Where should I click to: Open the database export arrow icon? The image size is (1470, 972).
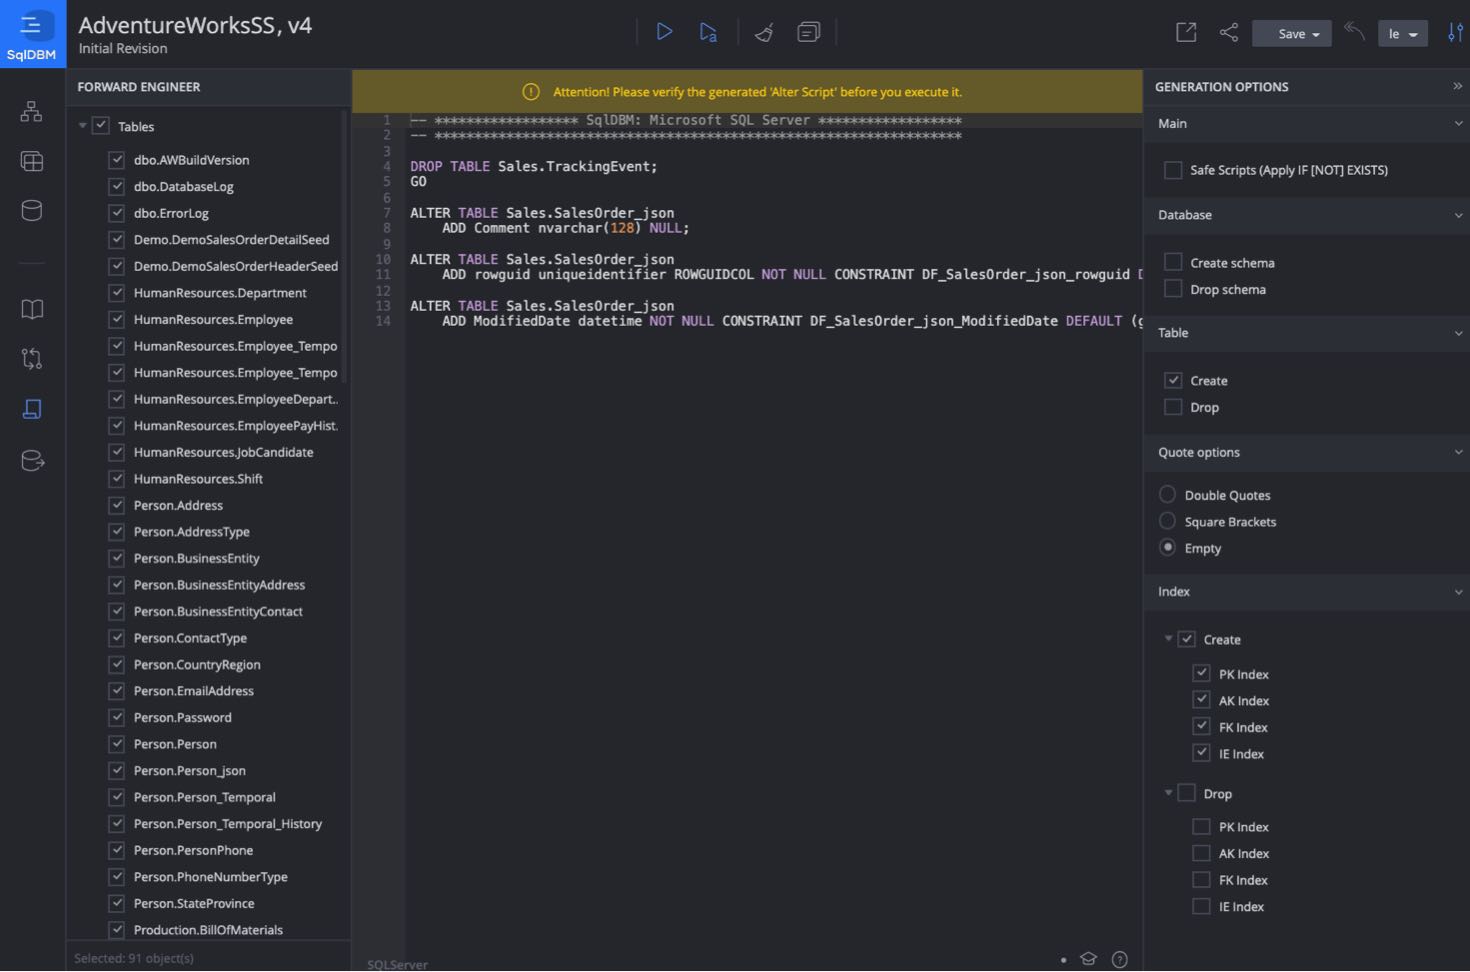click(x=32, y=460)
